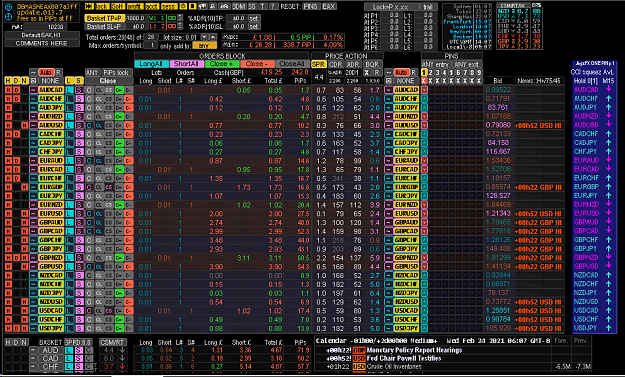Click the cyan L button for the CAD basket
625x377 pixels.
point(69,359)
